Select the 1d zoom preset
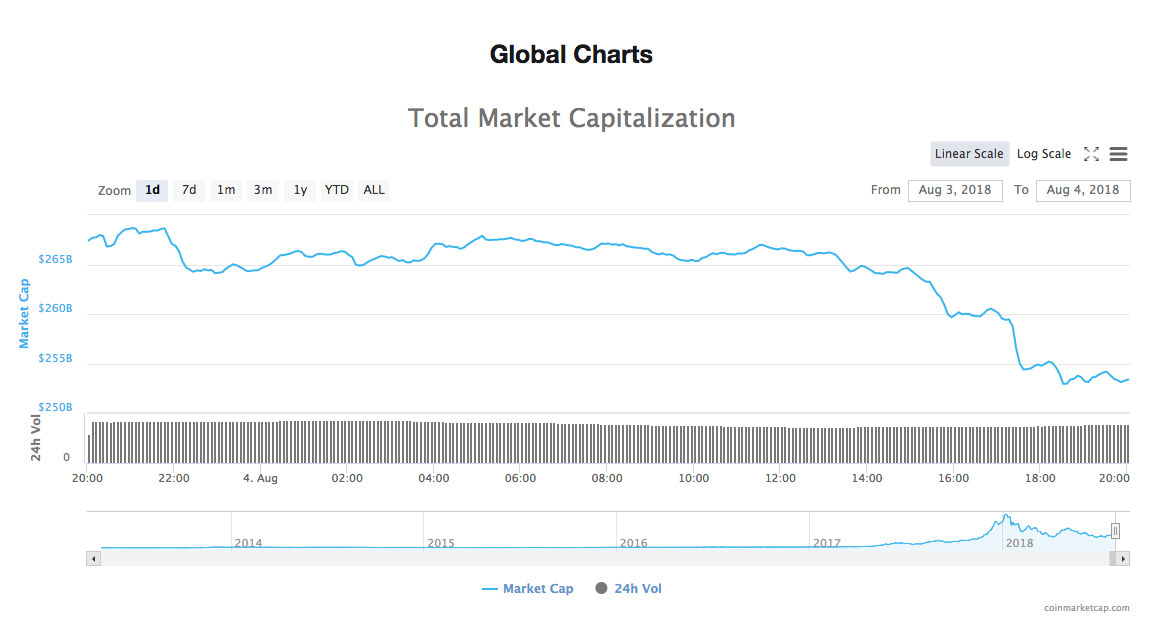Viewport: 1156px width, 622px height. (151, 190)
